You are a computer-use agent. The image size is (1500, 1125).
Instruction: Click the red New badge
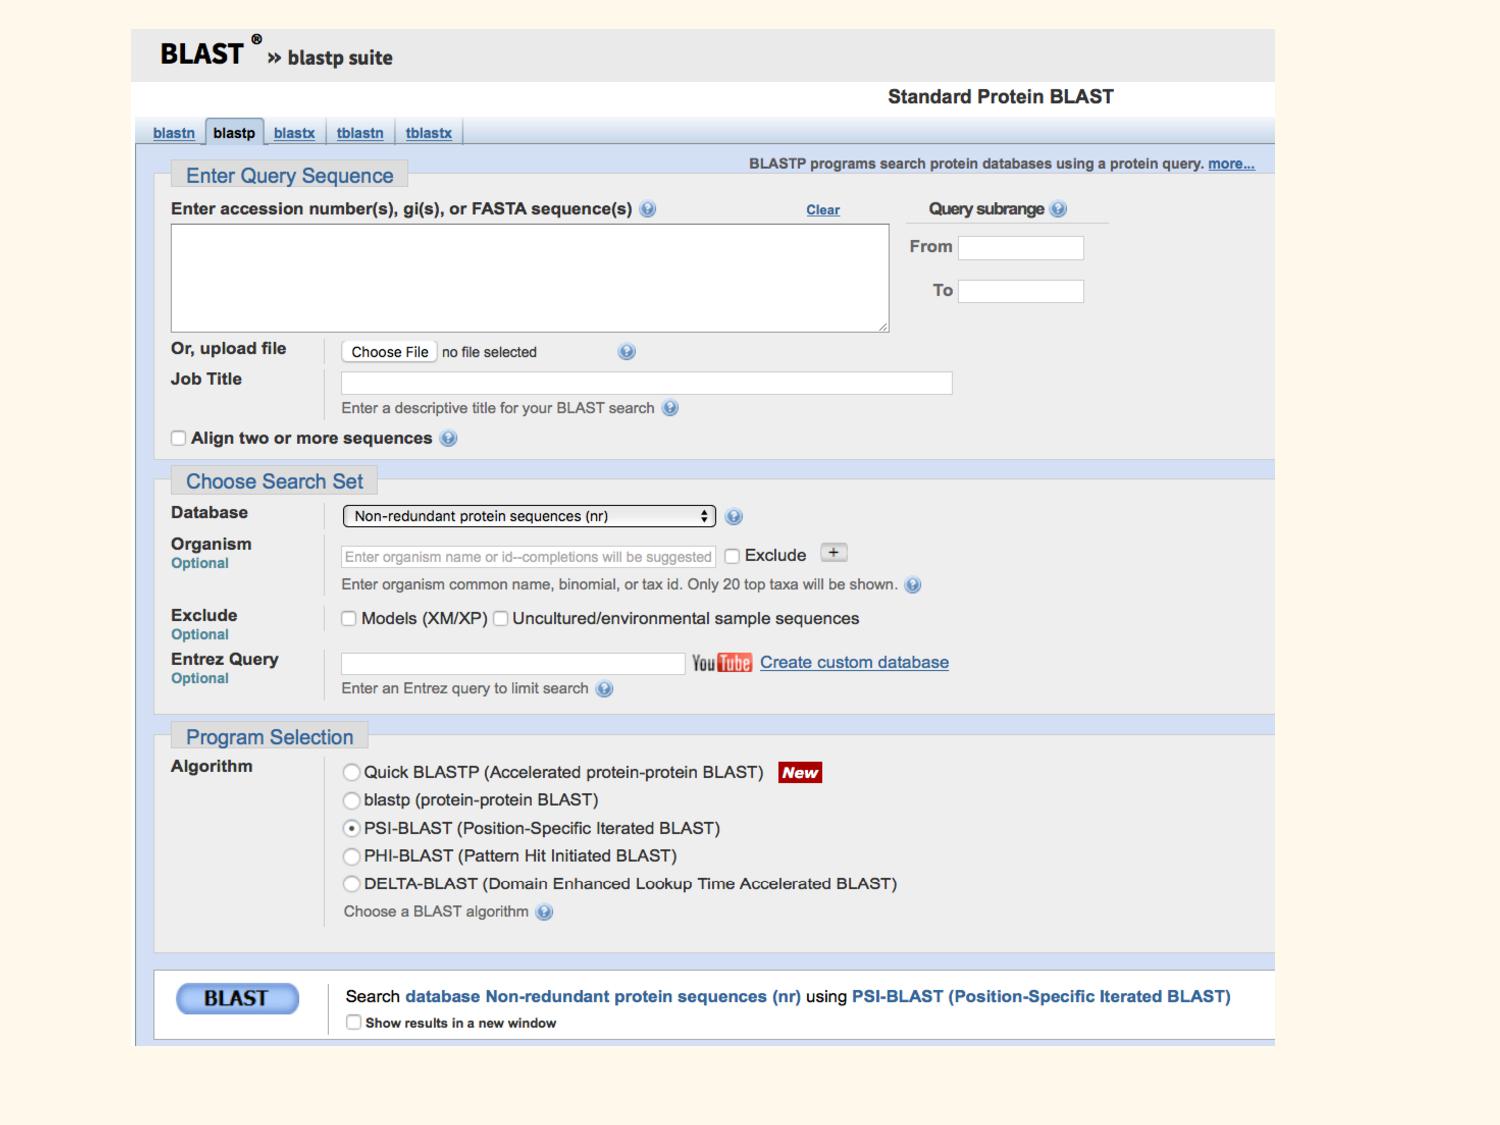pos(800,772)
